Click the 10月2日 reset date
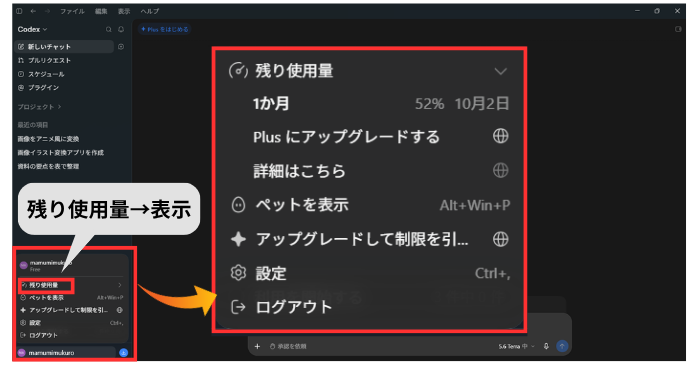The width and height of the screenshot is (698, 365). pos(482,104)
